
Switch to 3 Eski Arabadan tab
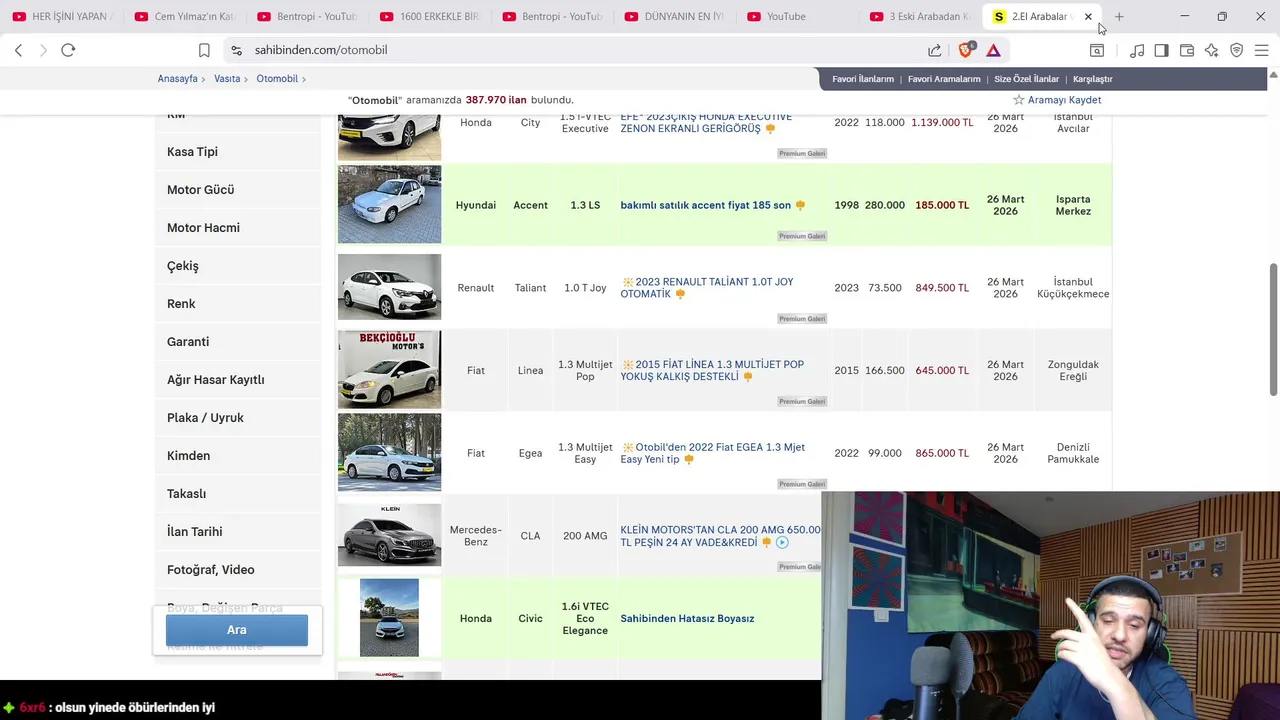[x=920, y=16]
